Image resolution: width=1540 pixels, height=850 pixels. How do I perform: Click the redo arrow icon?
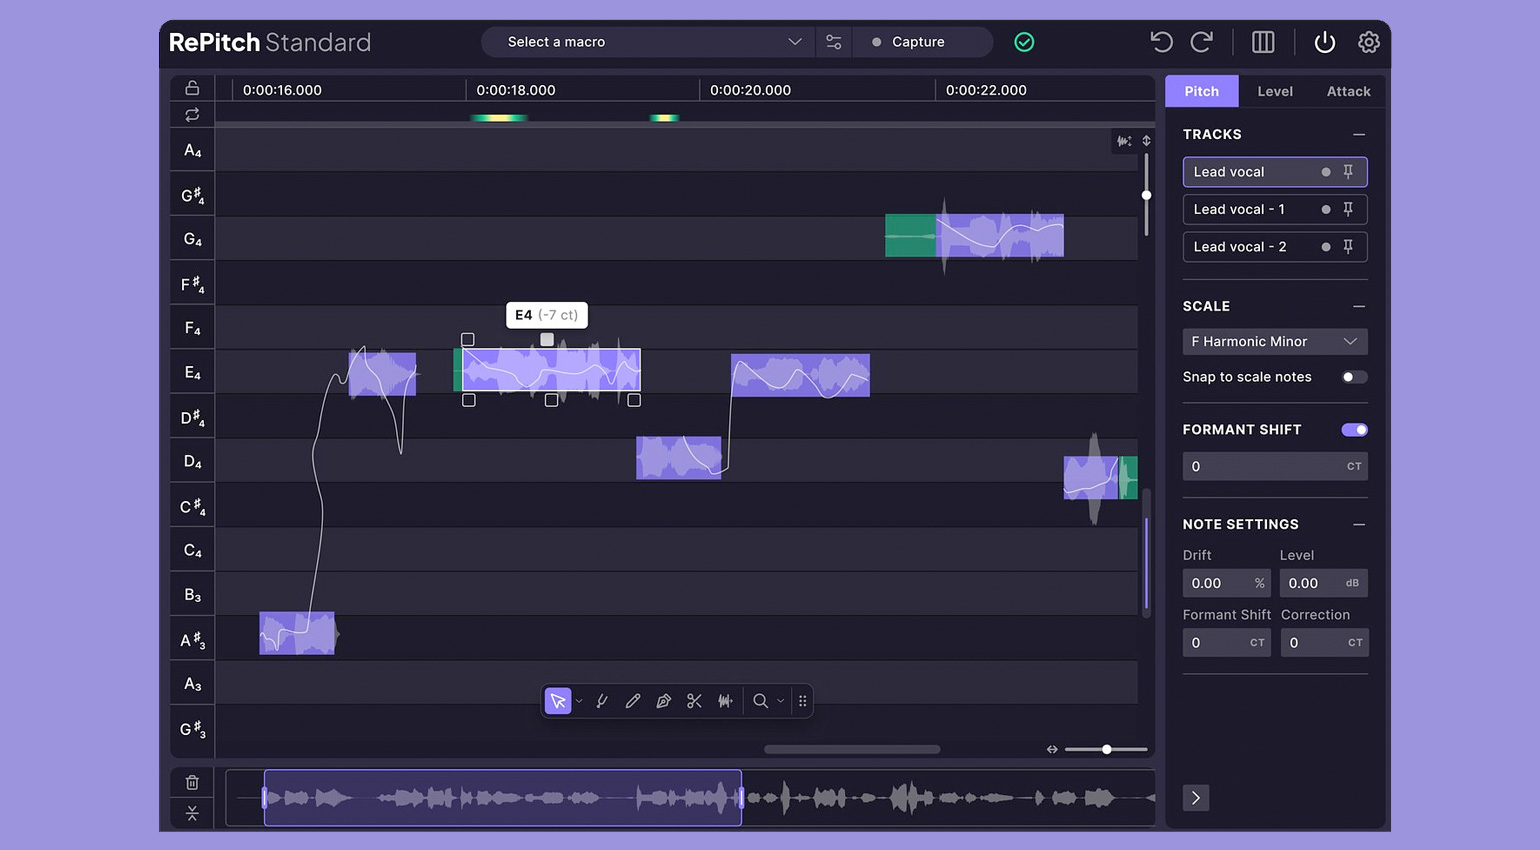click(1202, 42)
